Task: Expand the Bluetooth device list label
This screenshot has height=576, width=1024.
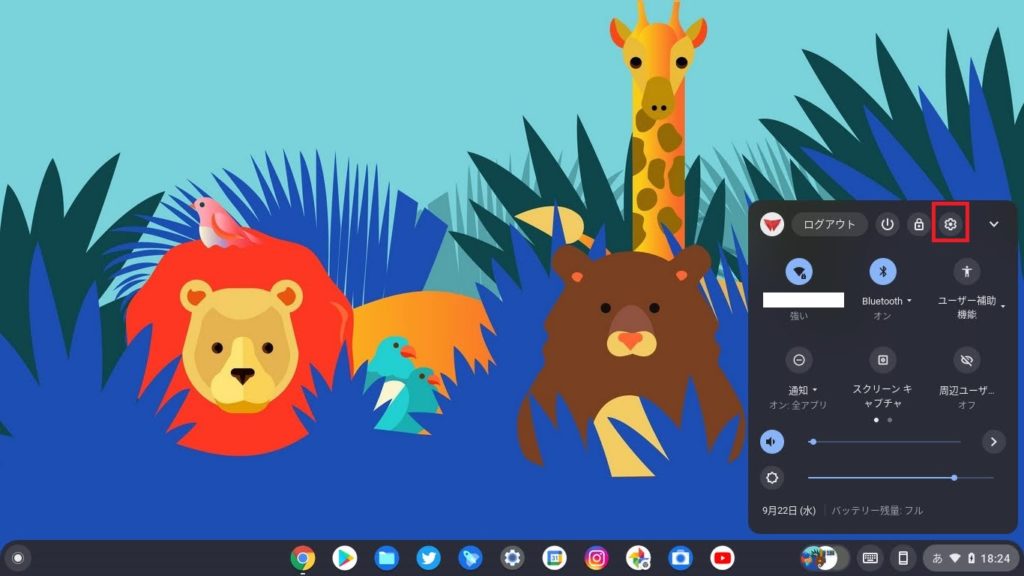Action: [886, 301]
